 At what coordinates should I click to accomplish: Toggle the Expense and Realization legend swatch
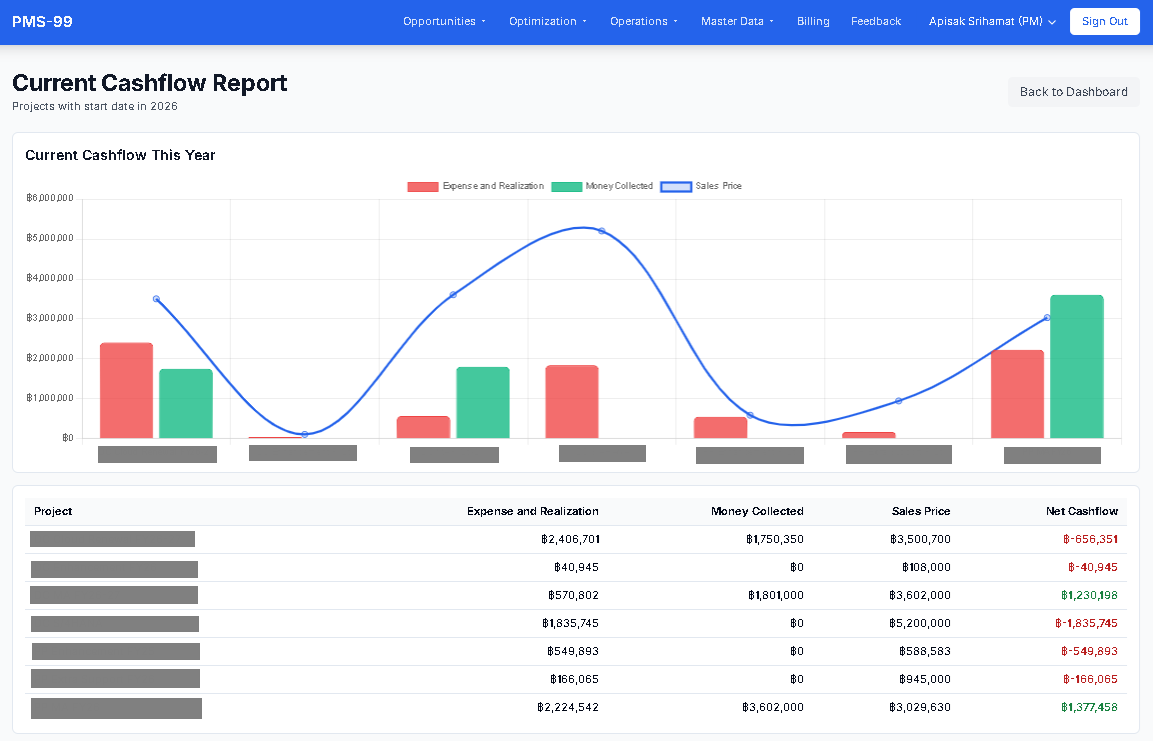[x=423, y=187]
